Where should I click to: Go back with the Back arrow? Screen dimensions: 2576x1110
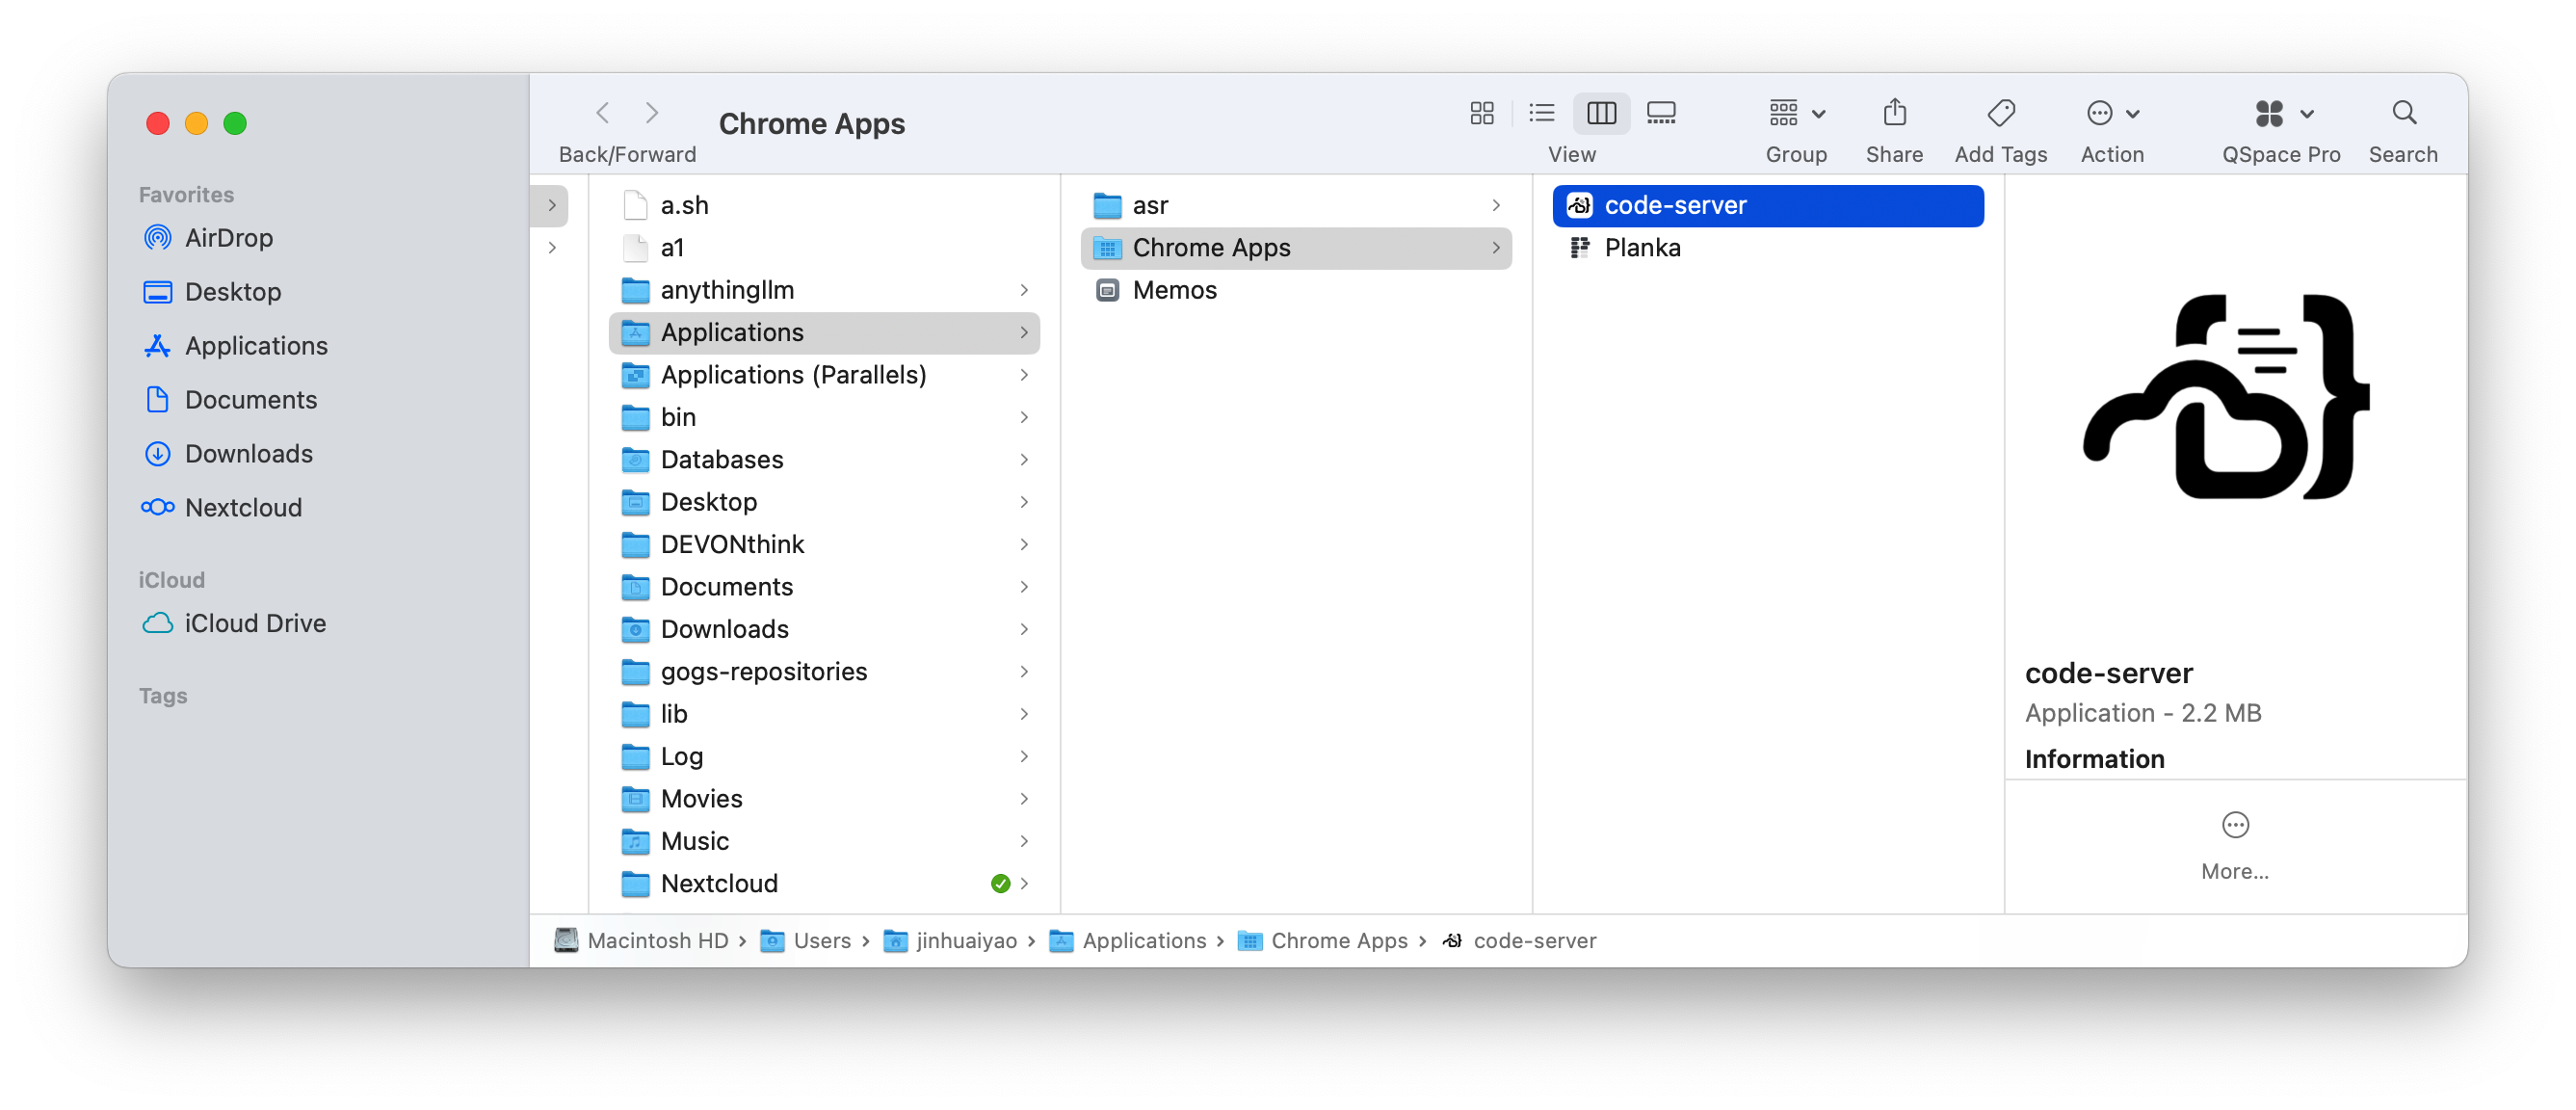[602, 113]
